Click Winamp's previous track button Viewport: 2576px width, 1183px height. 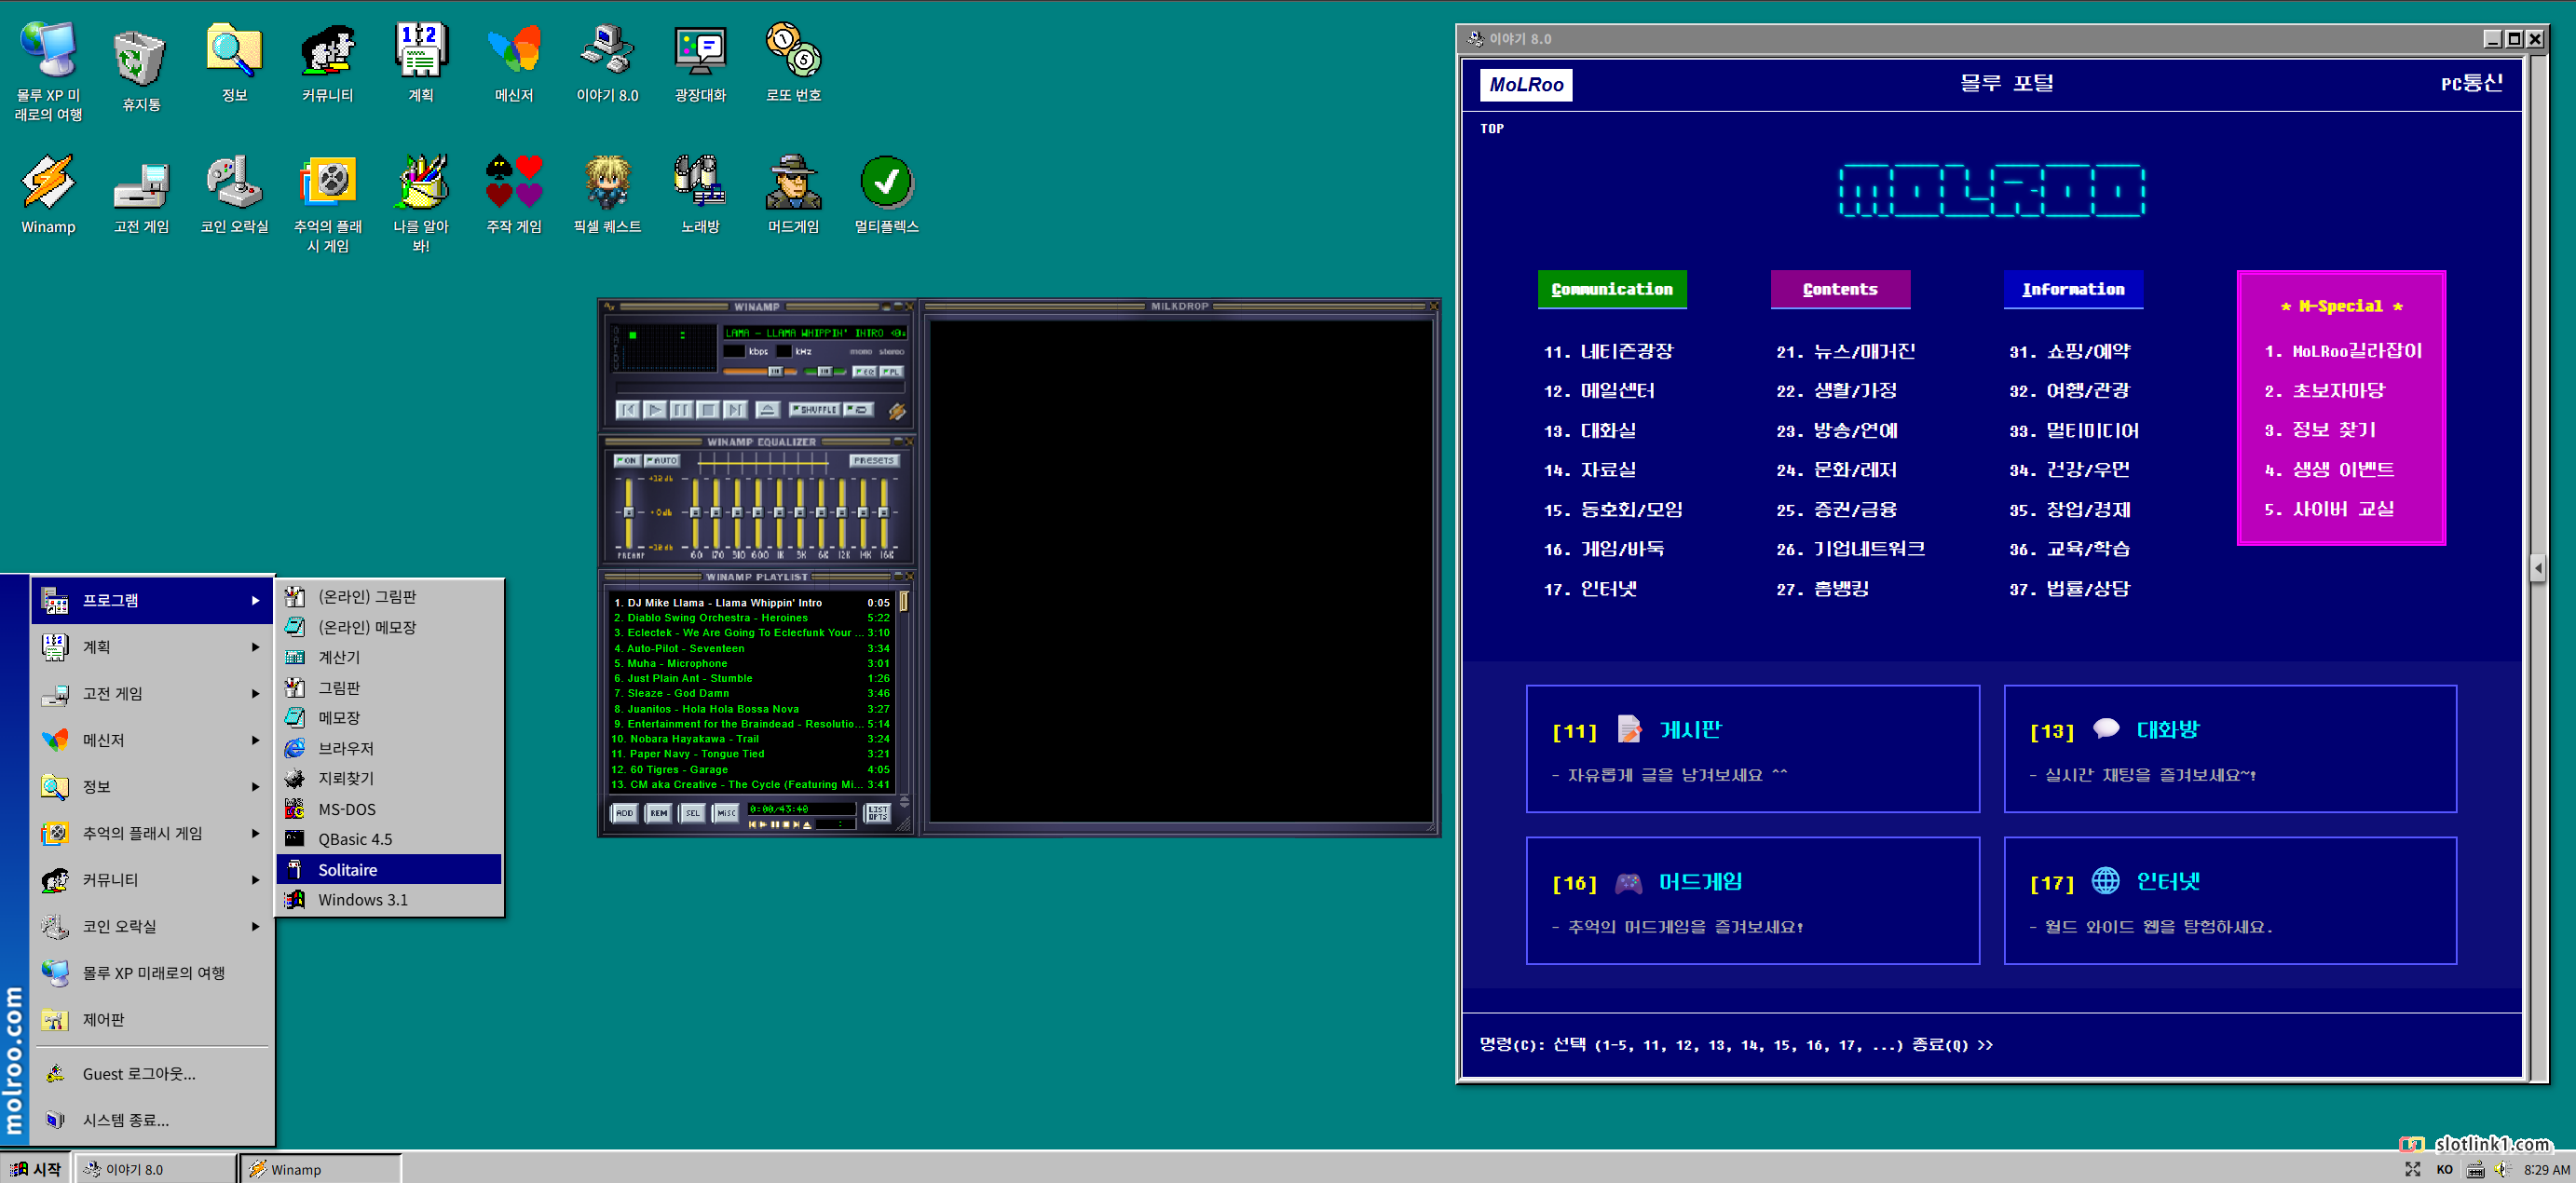(x=628, y=410)
